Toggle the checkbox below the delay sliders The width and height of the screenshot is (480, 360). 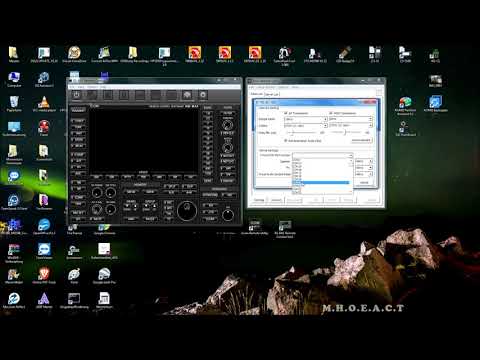coord(286,141)
